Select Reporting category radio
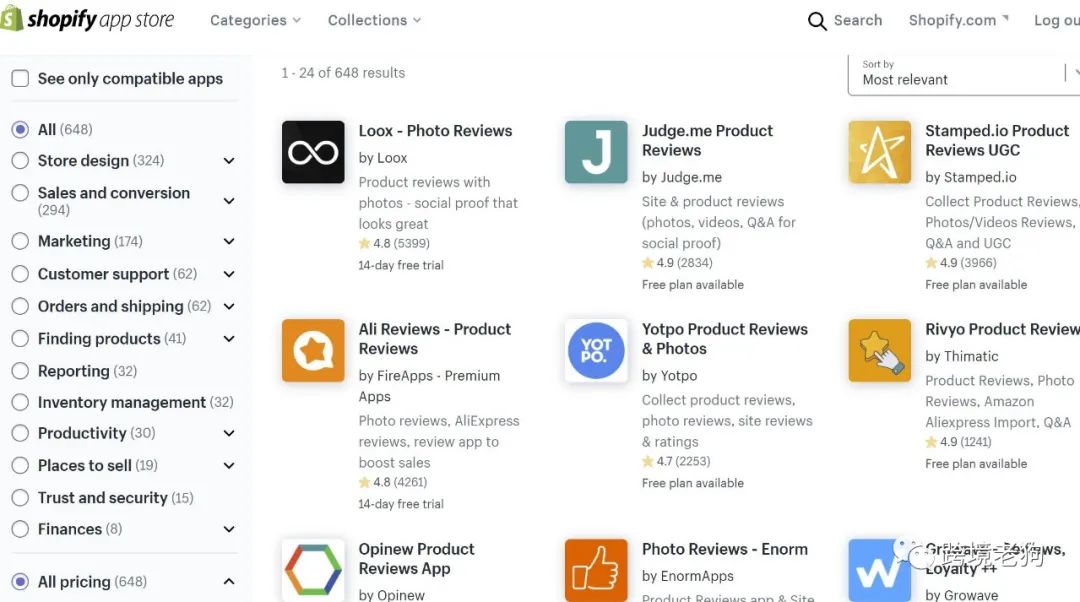The height and width of the screenshot is (602, 1080). [x=20, y=371]
